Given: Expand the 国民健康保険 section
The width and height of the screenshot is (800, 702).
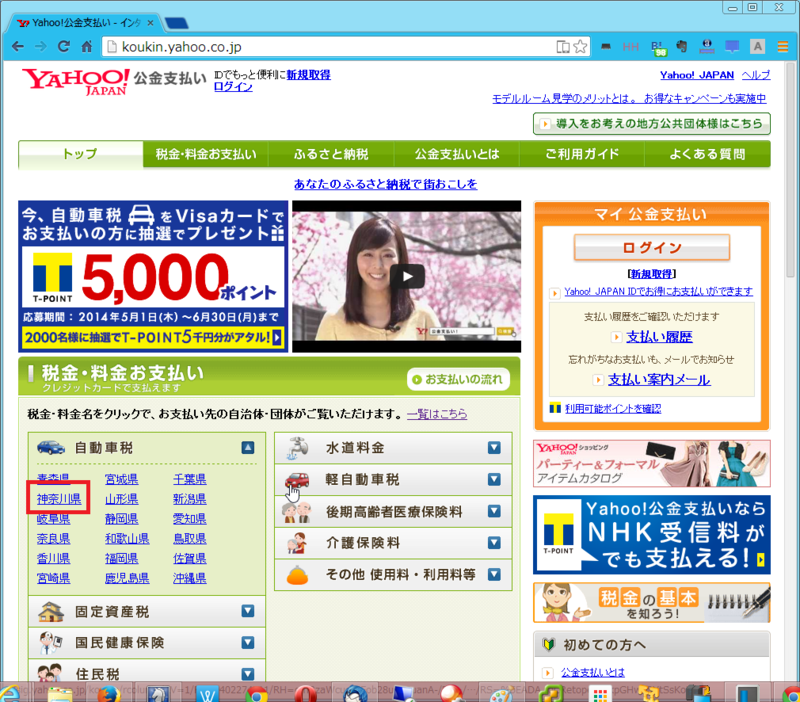Looking at the screenshot, I should (x=248, y=643).
